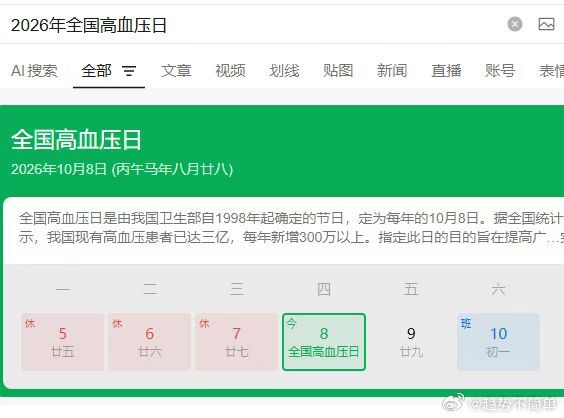Viewport: 564px width, 418px height.
Task: Go to the 账号 tab
Action: (500, 71)
